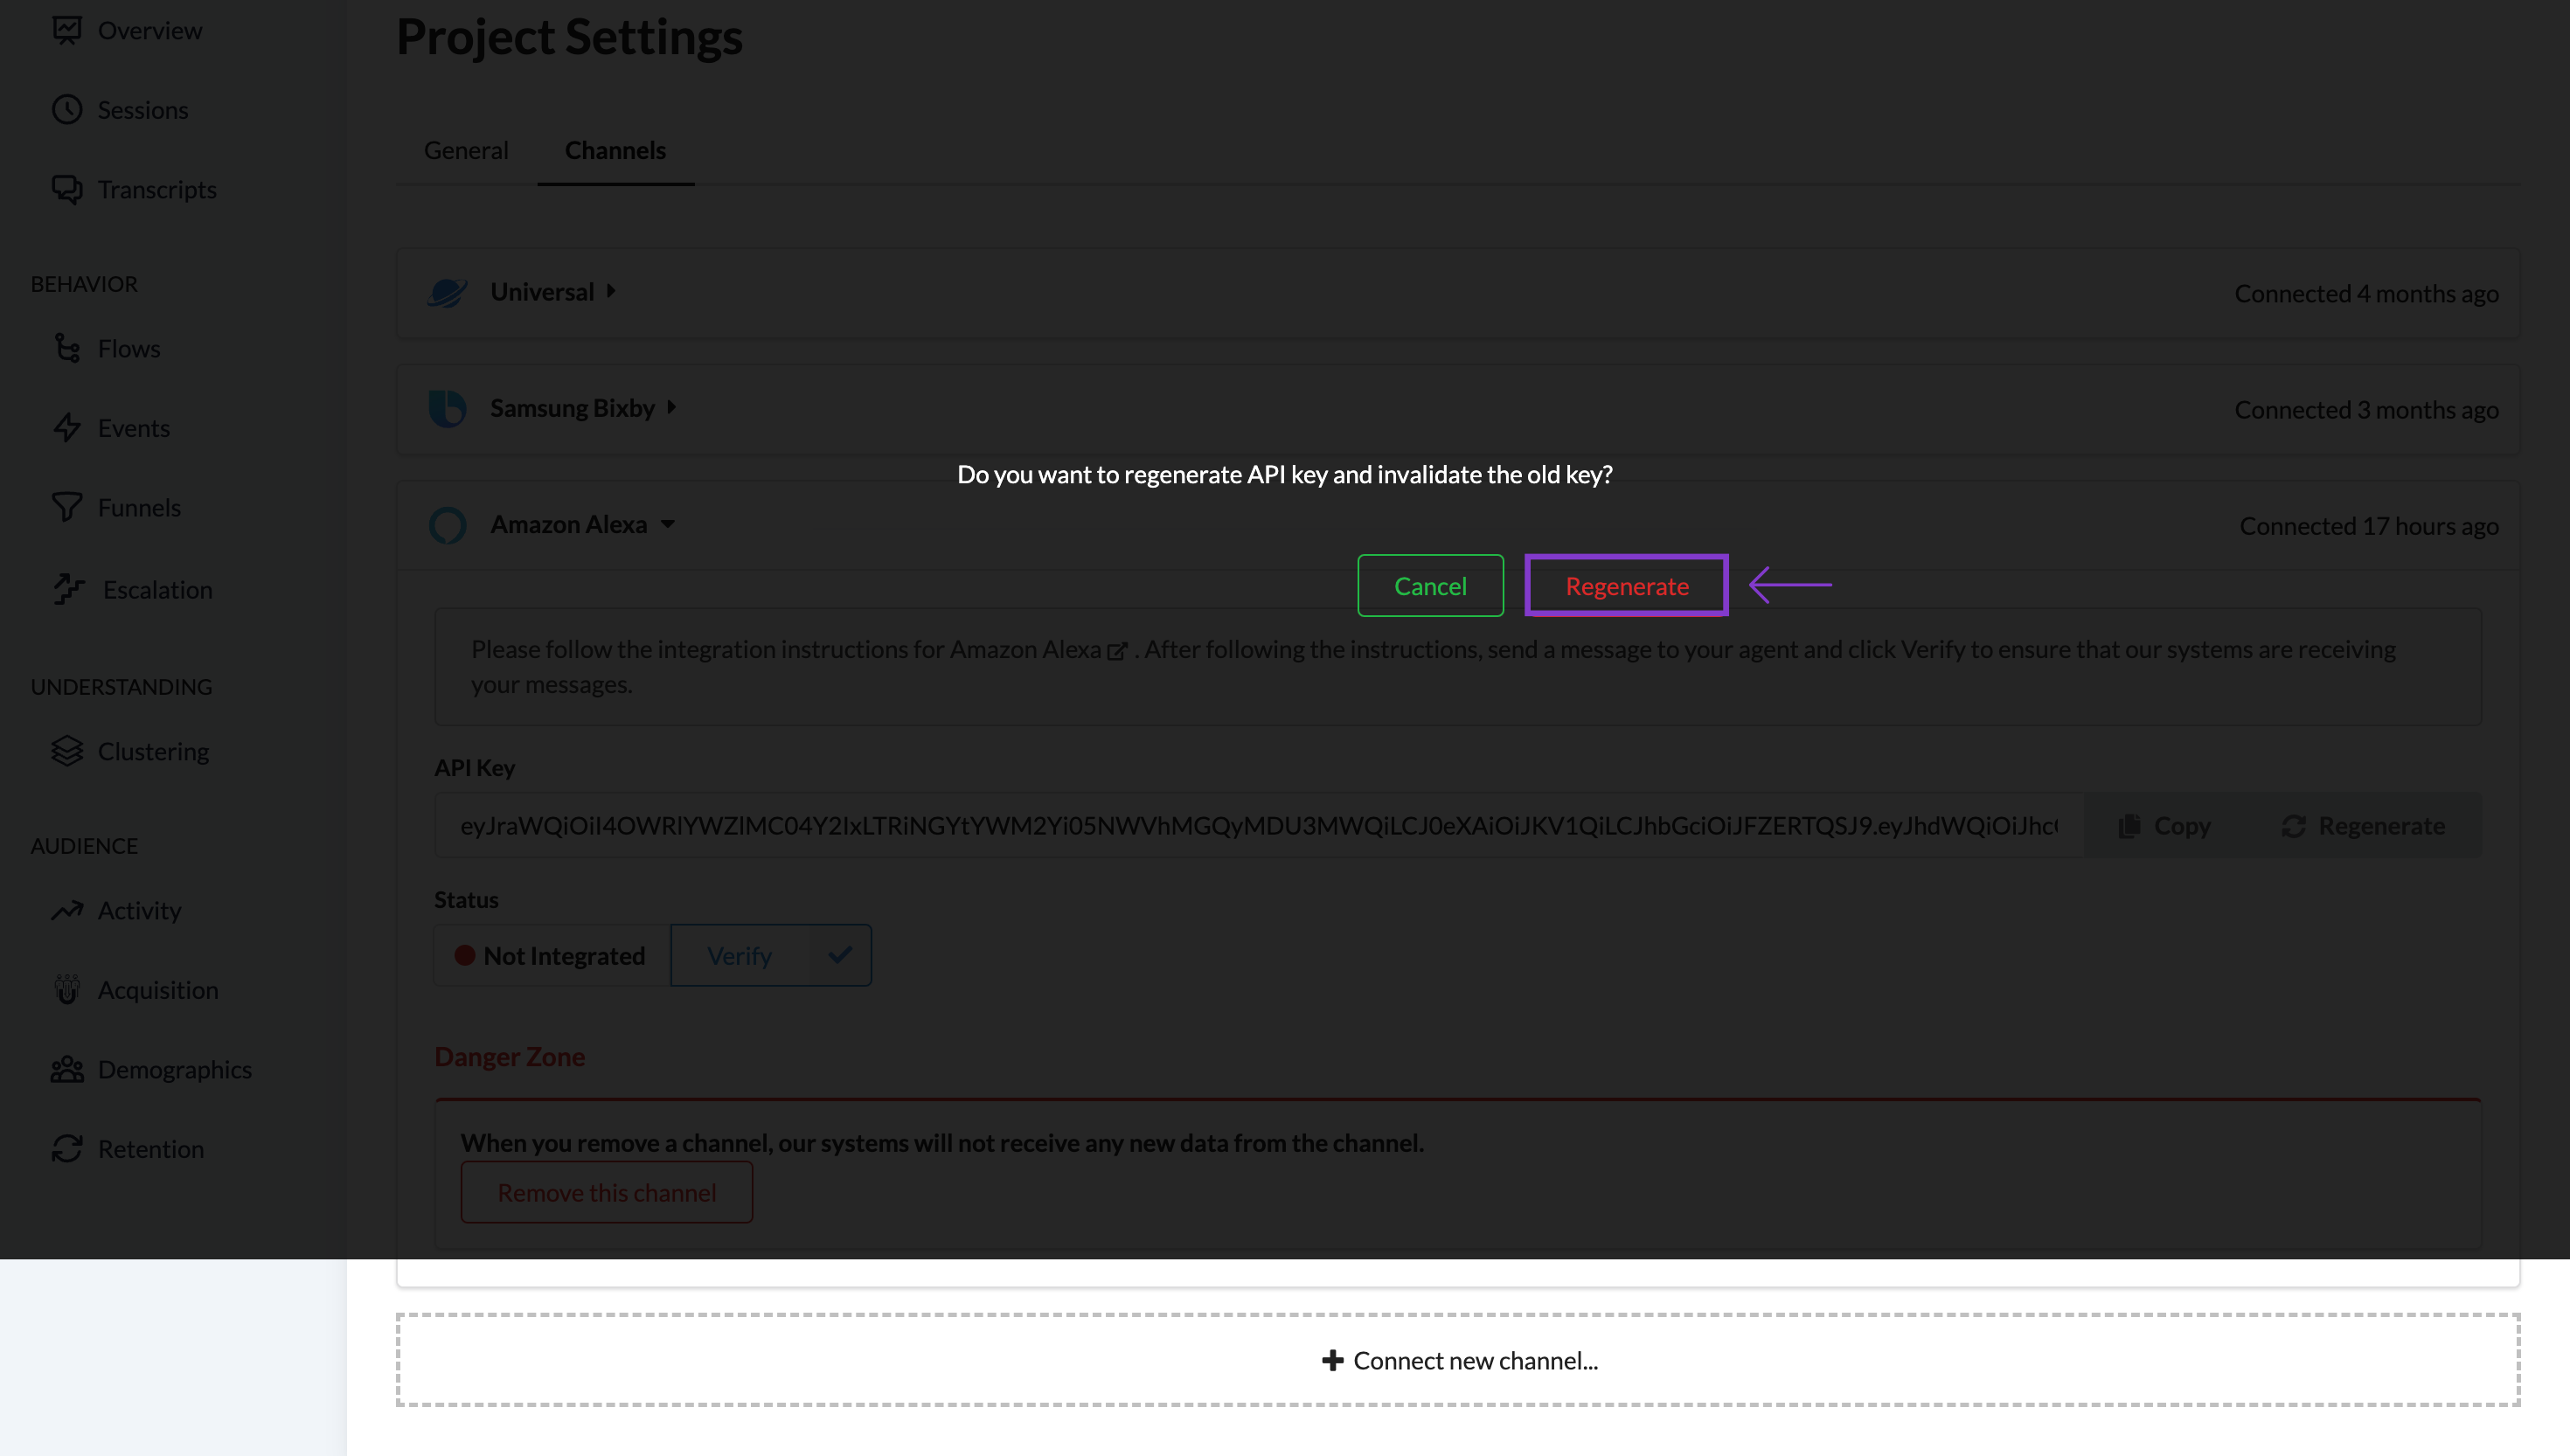Click Remove this channel
Image resolution: width=2570 pixels, height=1456 pixels.
click(x=606, y=1192)
